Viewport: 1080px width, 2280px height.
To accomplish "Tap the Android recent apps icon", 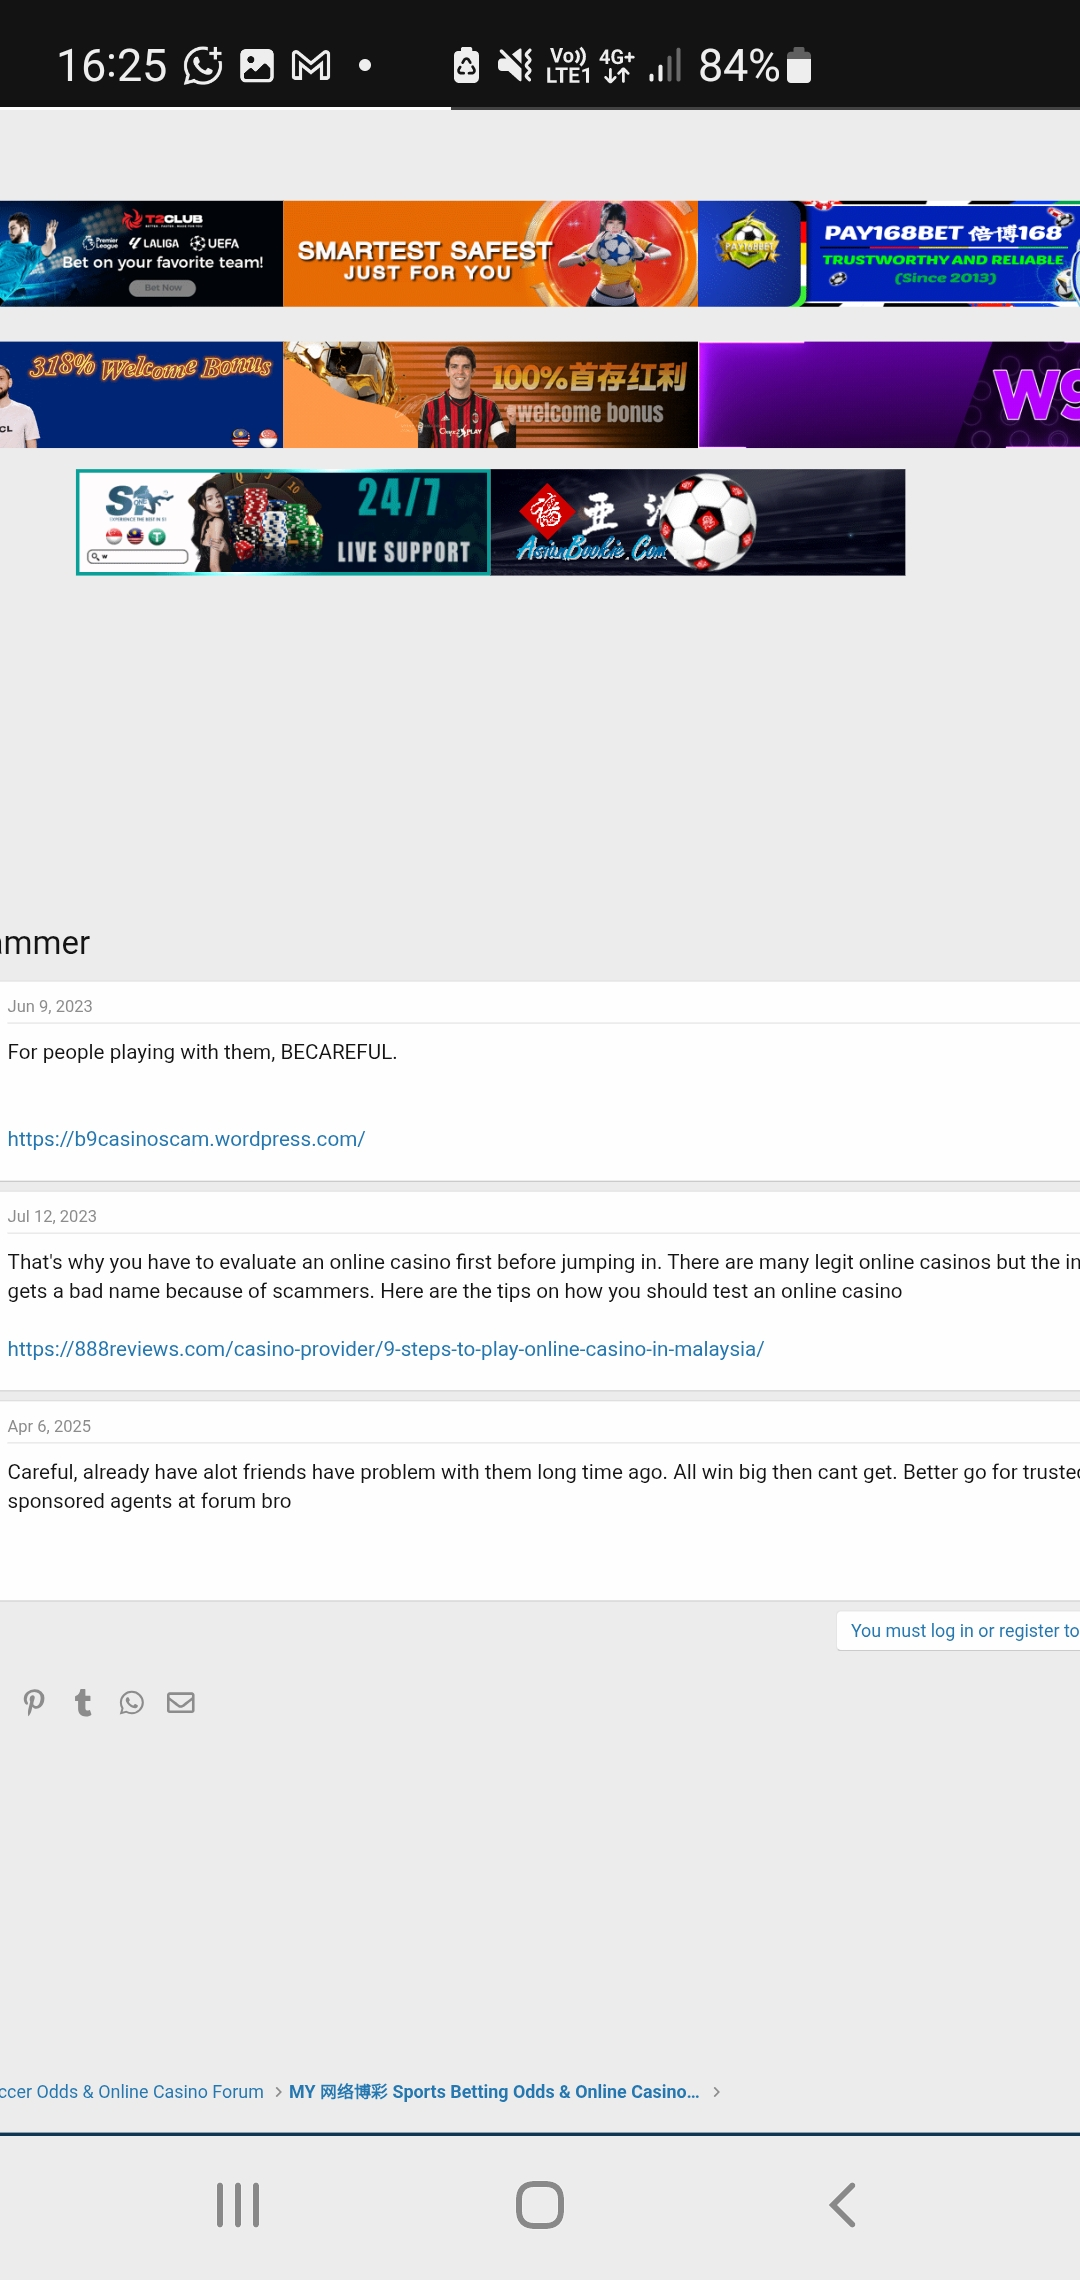I will click(x=238, y=2205).
